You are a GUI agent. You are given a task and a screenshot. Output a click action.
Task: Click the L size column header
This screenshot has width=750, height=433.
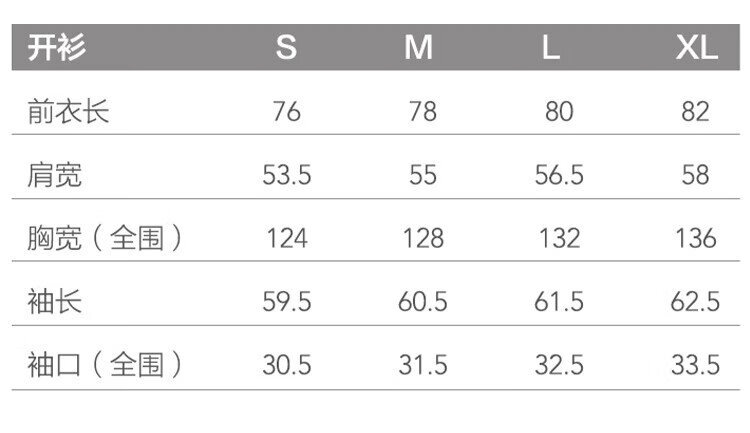click(x=551, y=47)
